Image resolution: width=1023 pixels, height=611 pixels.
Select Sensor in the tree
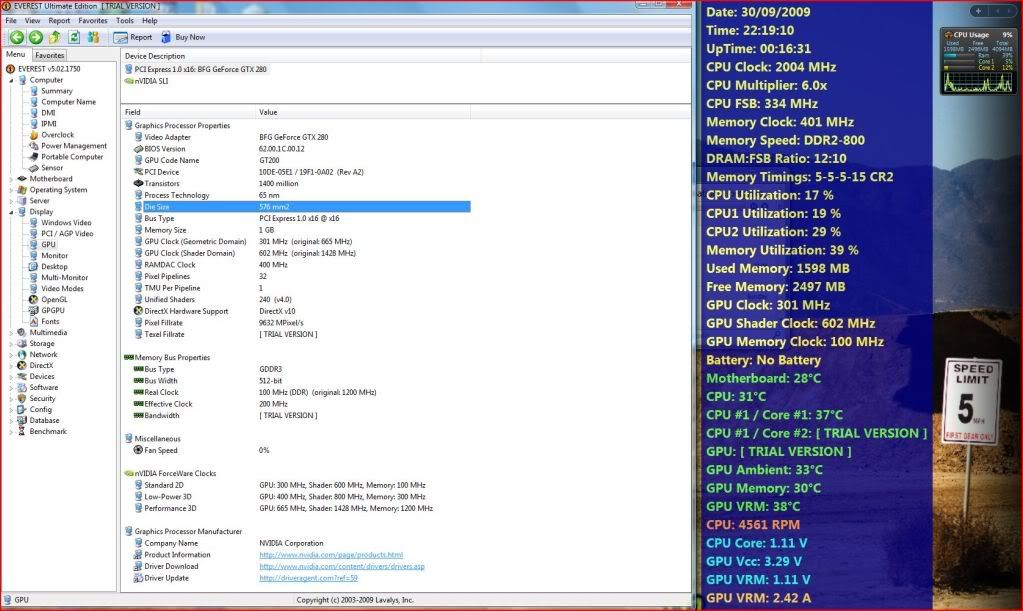pos(52,168)
